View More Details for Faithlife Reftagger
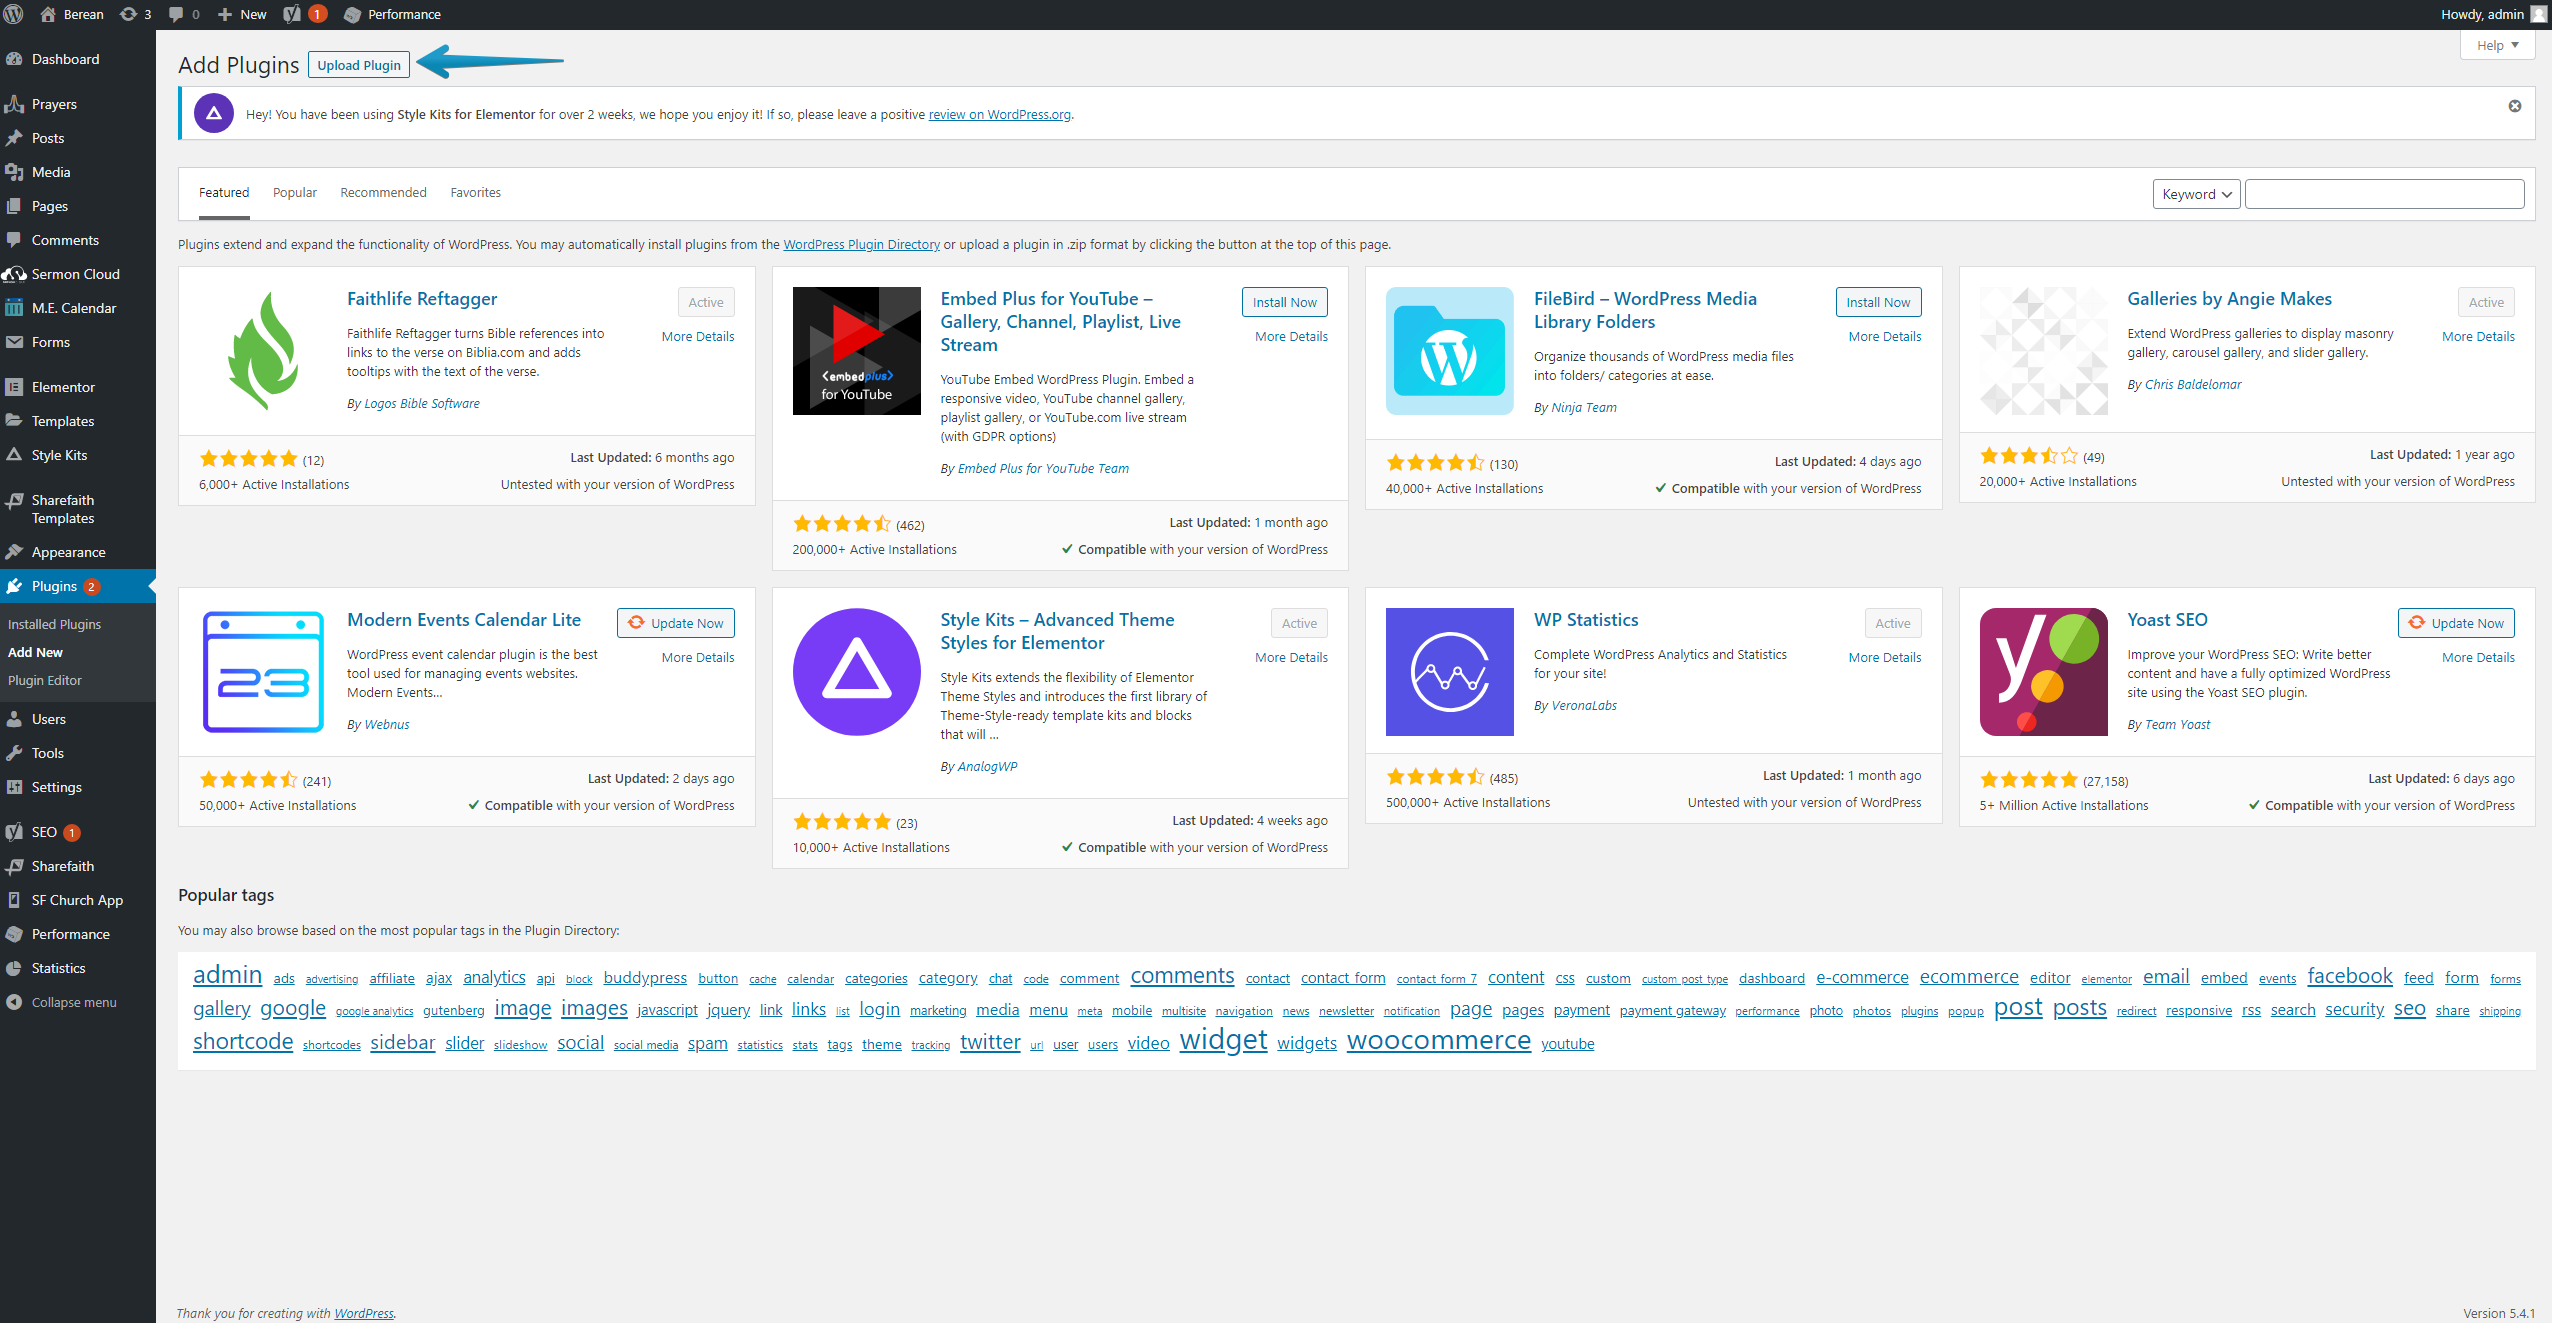 [697, 336]
